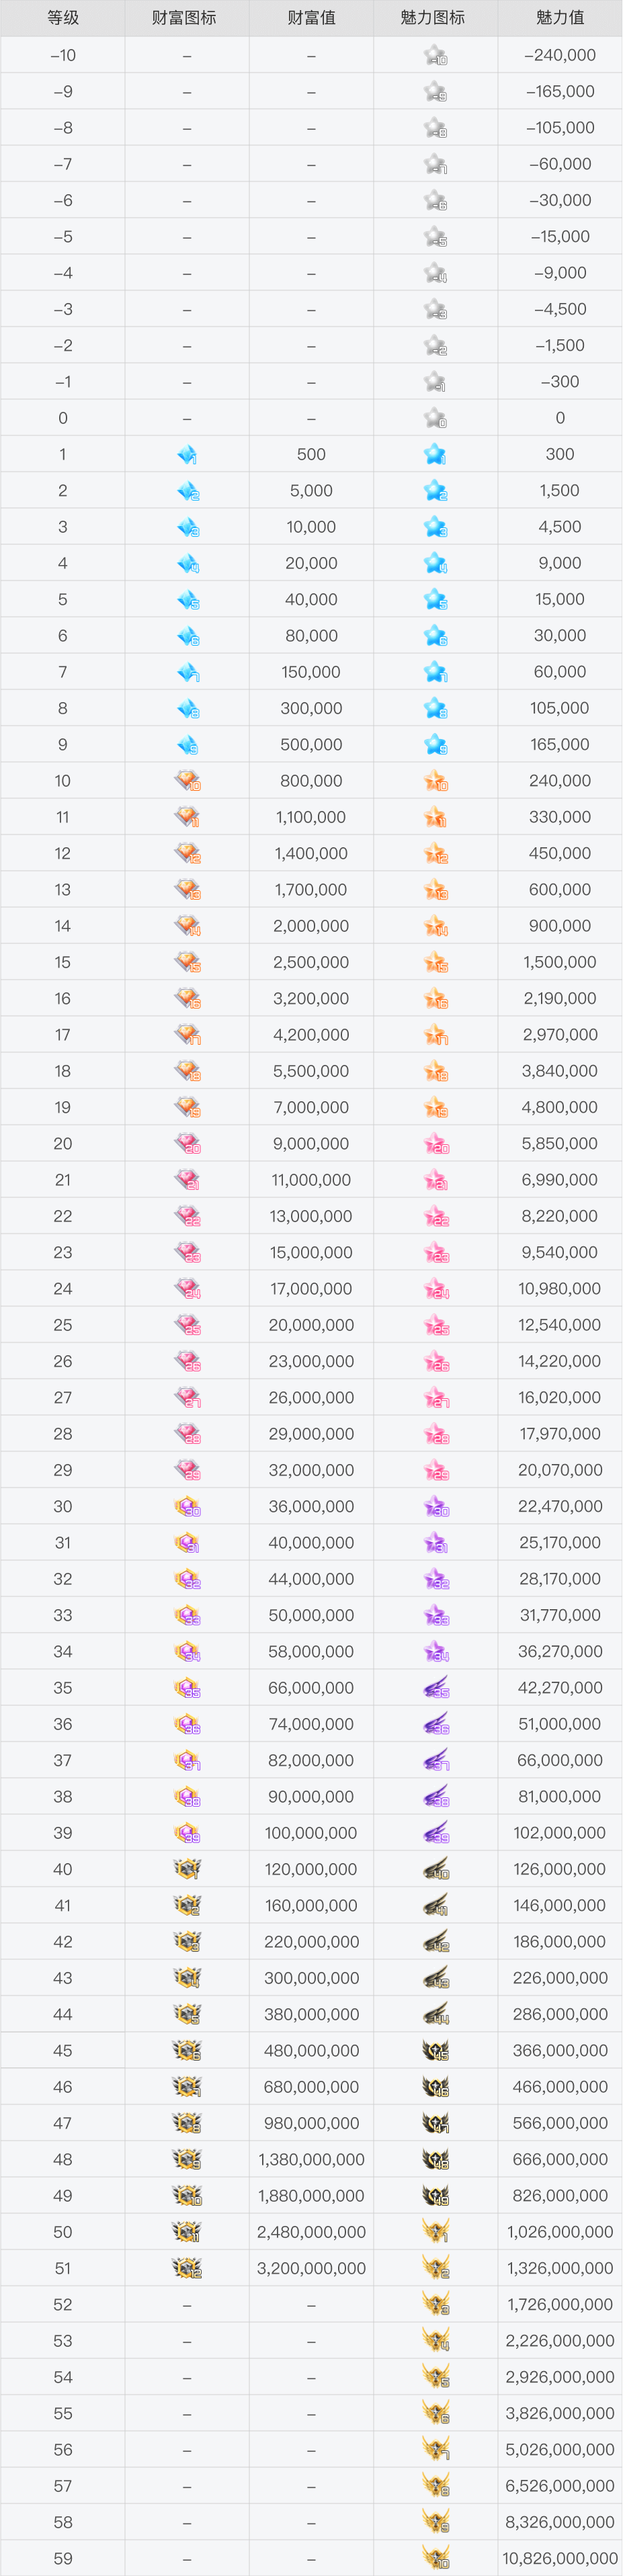Image resolution: width=623 pixels, height=2576 pixels.
Task: Click the dark wing charm icon for level 42
Action: 435,1942
